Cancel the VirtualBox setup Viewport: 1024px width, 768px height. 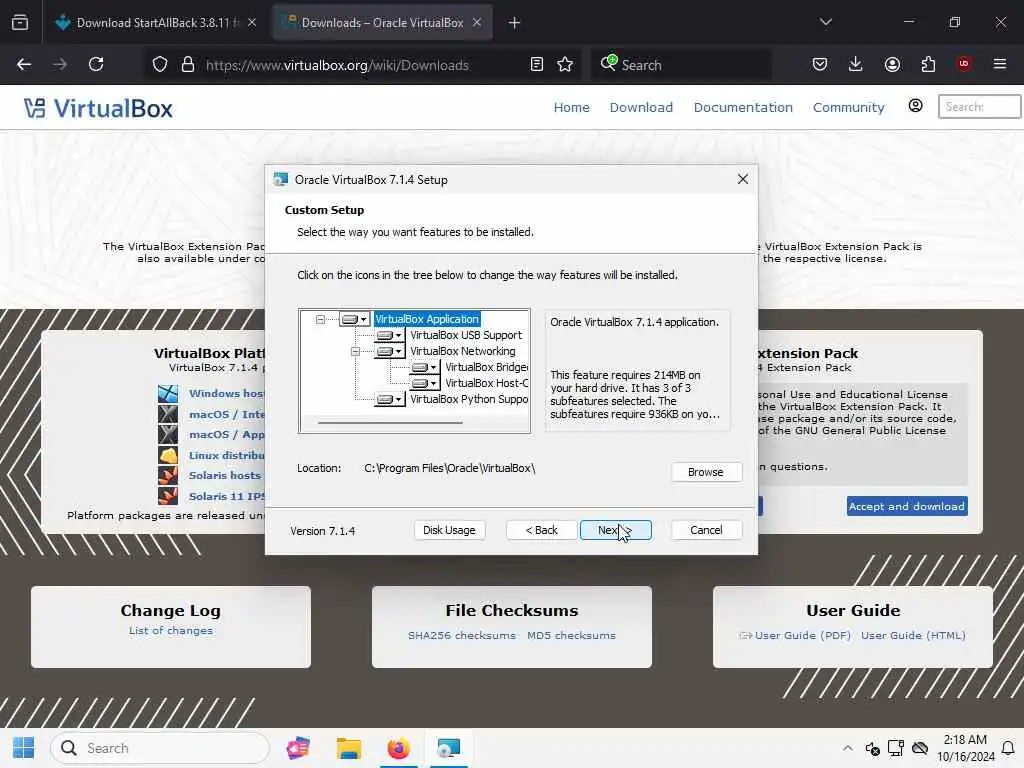(x=706, y=530)
